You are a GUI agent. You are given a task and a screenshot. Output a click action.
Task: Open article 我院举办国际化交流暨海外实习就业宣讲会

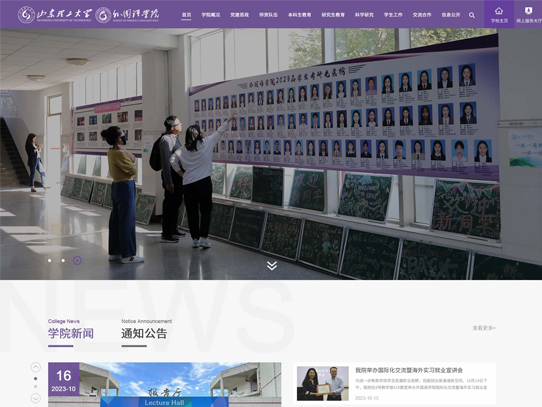coord(409,370)
